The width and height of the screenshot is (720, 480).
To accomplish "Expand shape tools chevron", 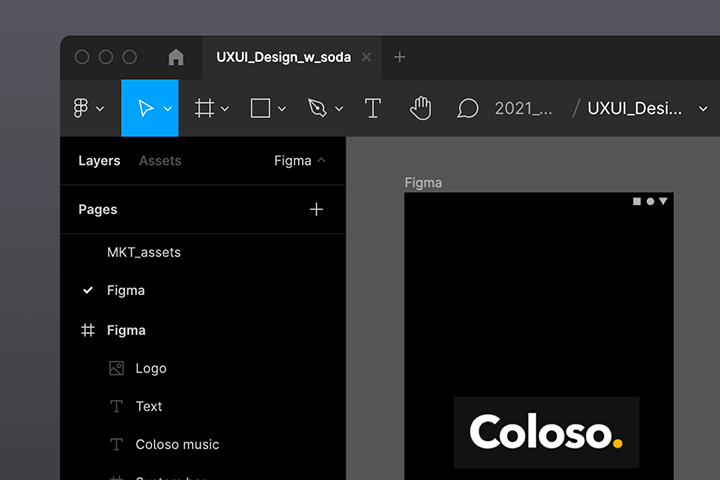I will (x=282, y=109).
